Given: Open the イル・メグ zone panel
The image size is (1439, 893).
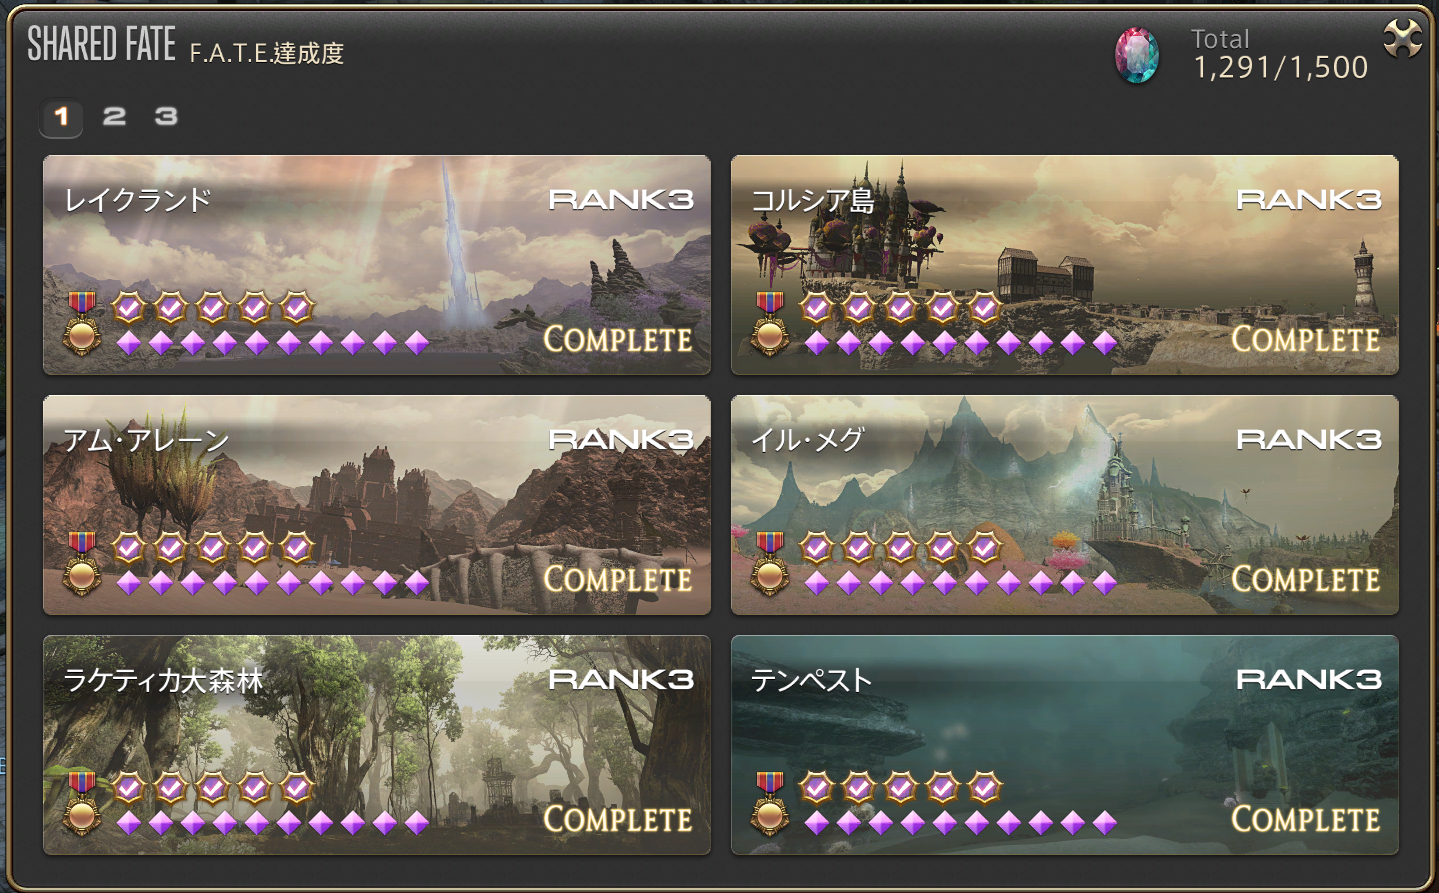Looking at the screenshot, I should [x=1065, y=505].
